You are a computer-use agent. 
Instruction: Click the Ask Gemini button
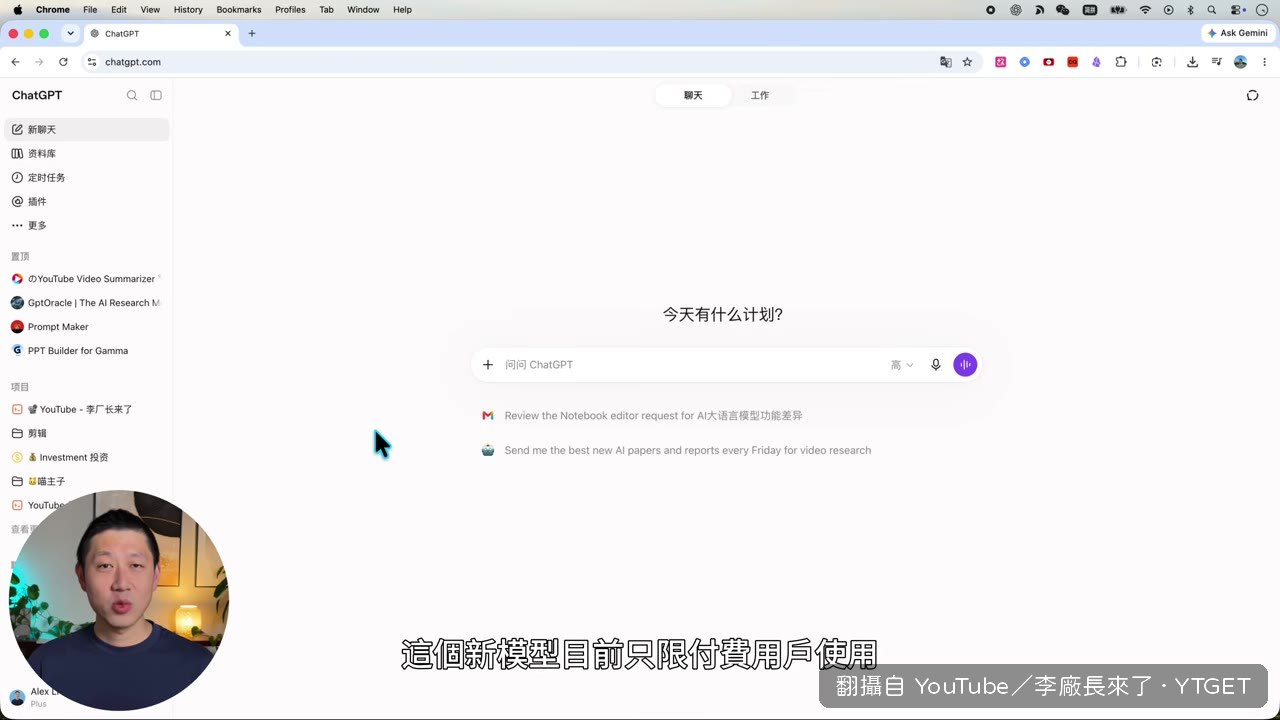coord(1238,33)
